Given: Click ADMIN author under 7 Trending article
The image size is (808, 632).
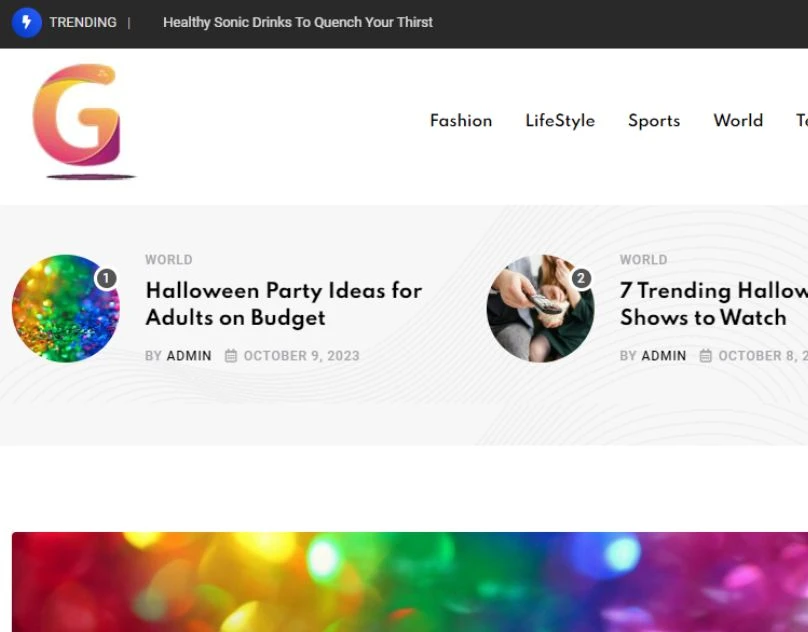Looking at the screenshot, I should pyautogui.click(x=664, y=356).
